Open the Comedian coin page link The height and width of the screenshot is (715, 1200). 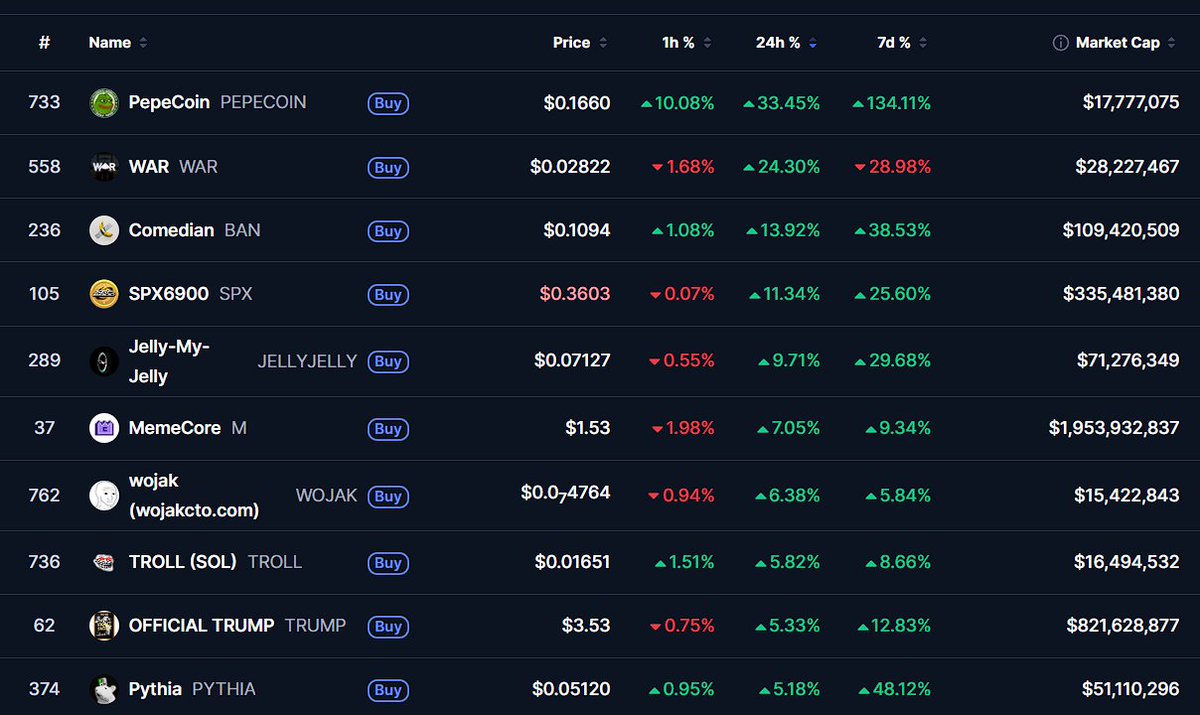pos(171,230)
